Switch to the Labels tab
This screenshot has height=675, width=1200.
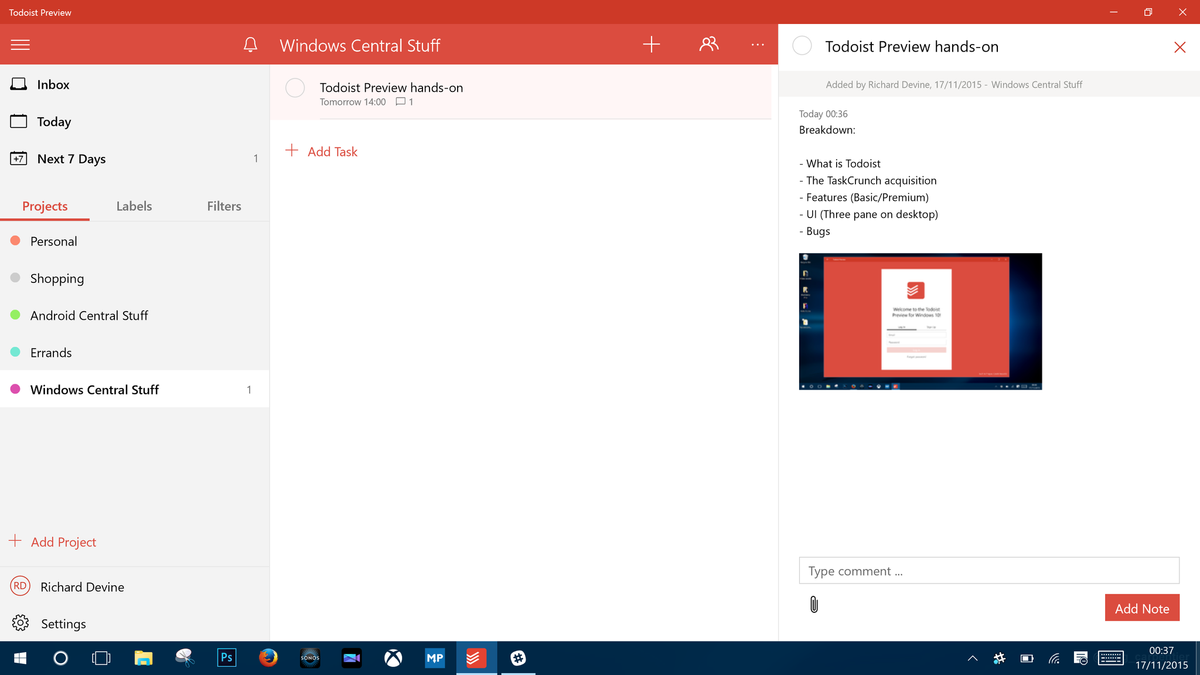134,206
